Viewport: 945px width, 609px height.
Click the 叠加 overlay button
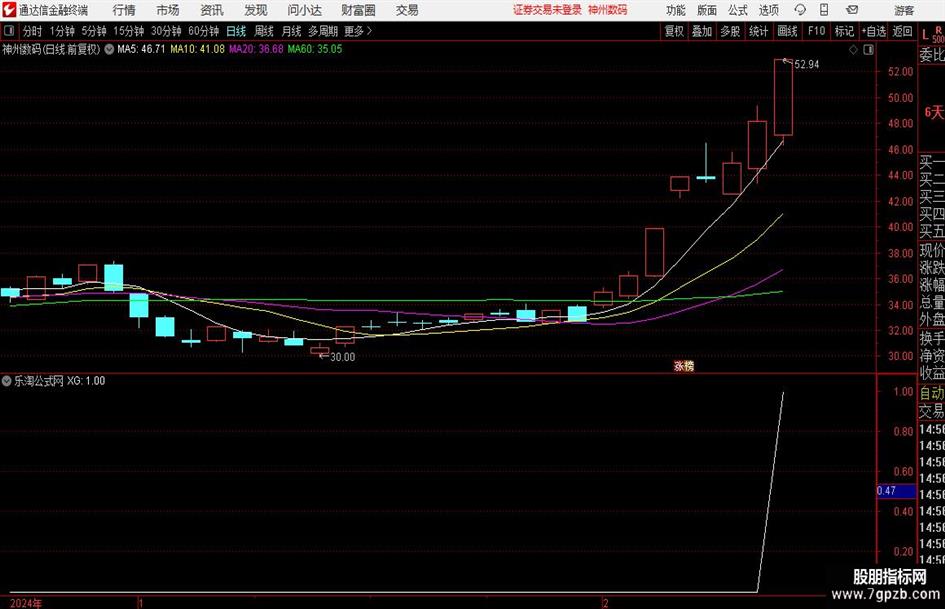coord(702,31)
